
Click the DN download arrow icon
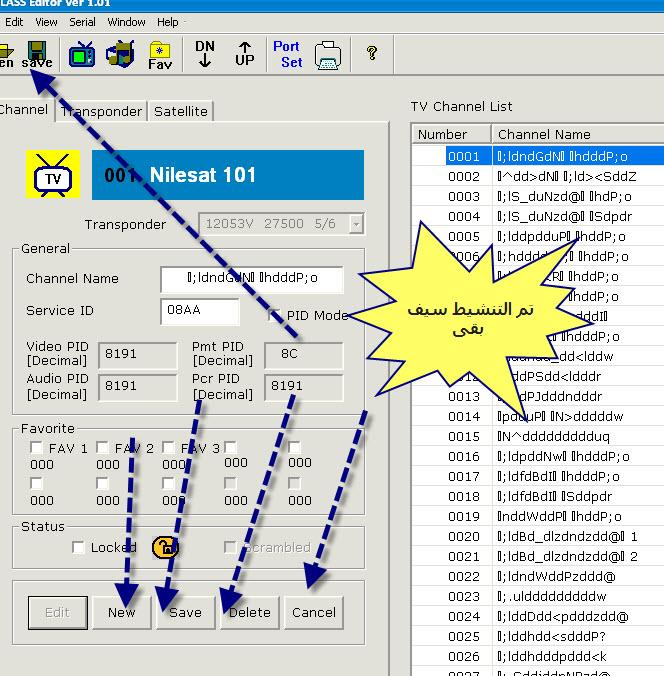tap(205, 54)
